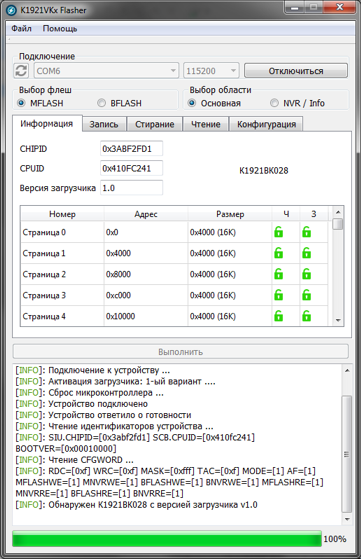Click the Выполнить button
The height and width of the screenshot is (559, 361).
pos(181,352)
